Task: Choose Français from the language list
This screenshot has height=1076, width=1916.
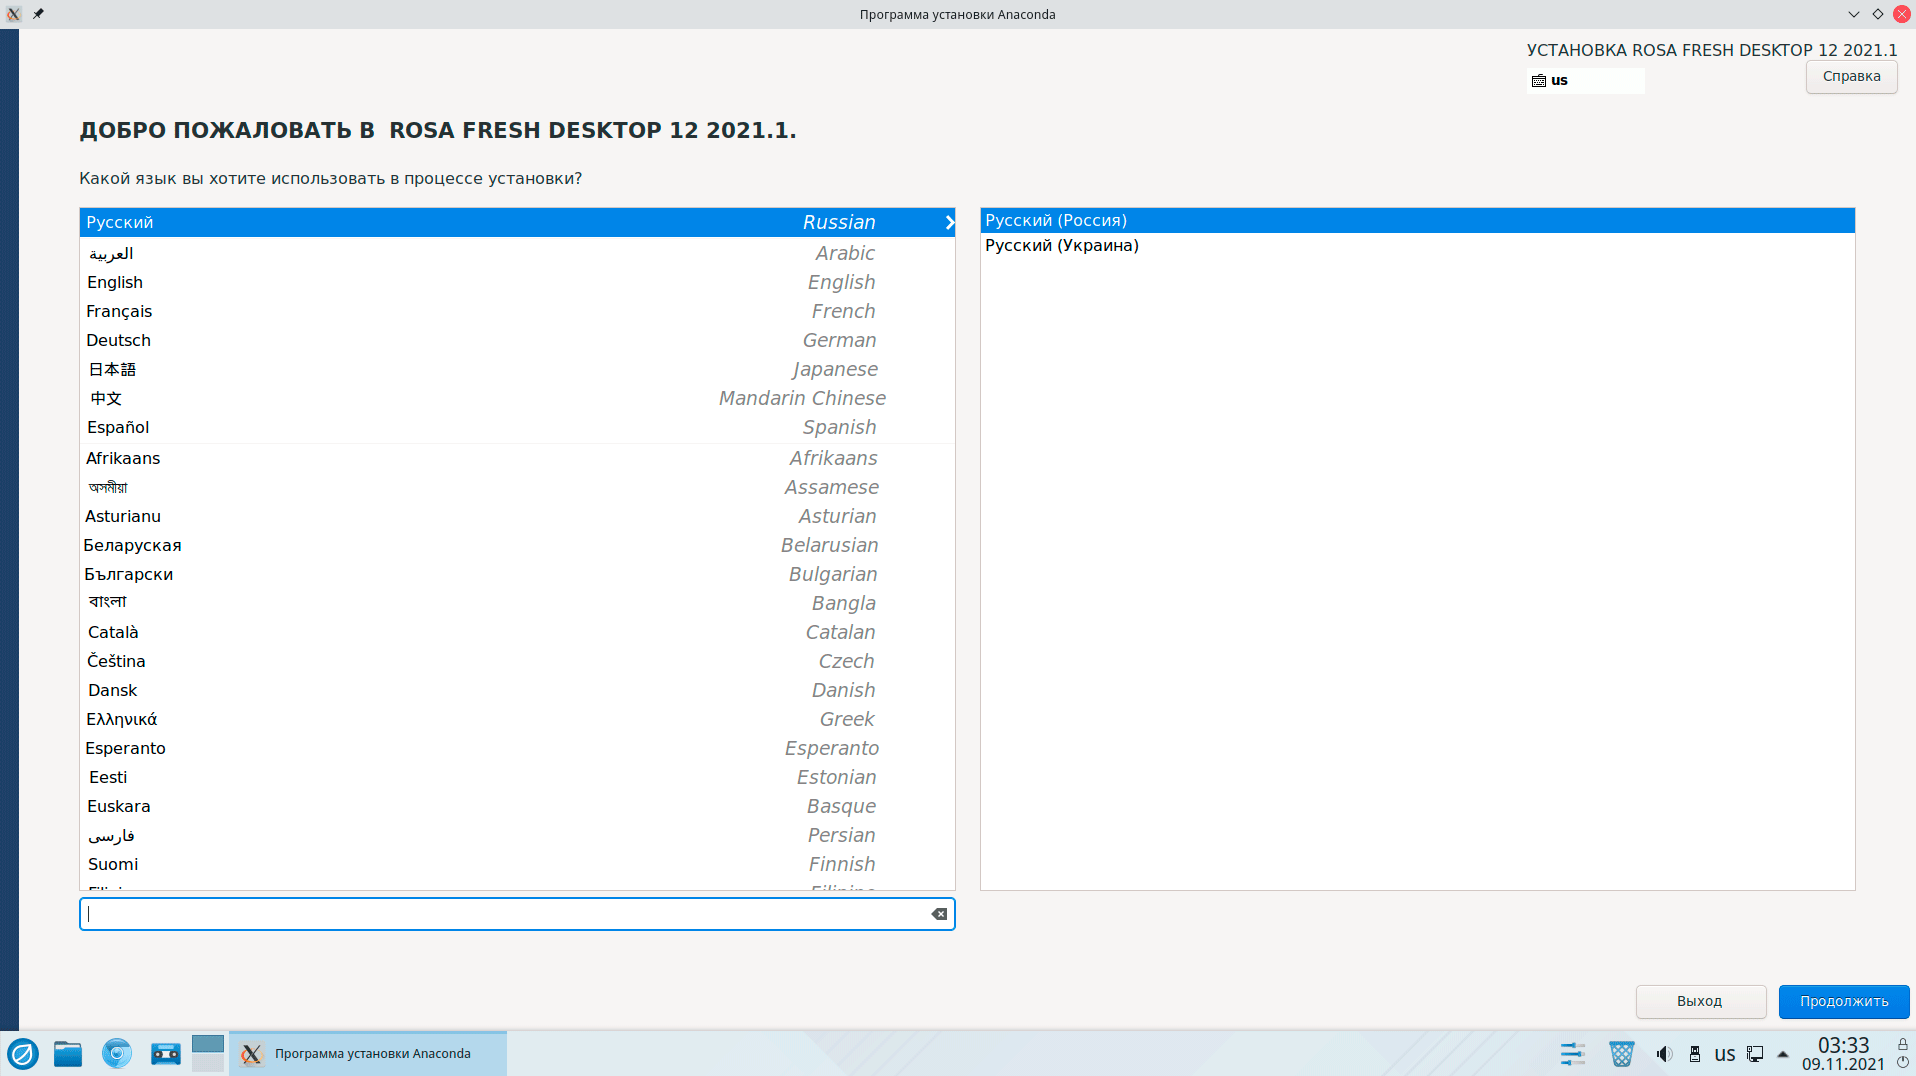Action: pyautogui.click(x=517, y=311)
